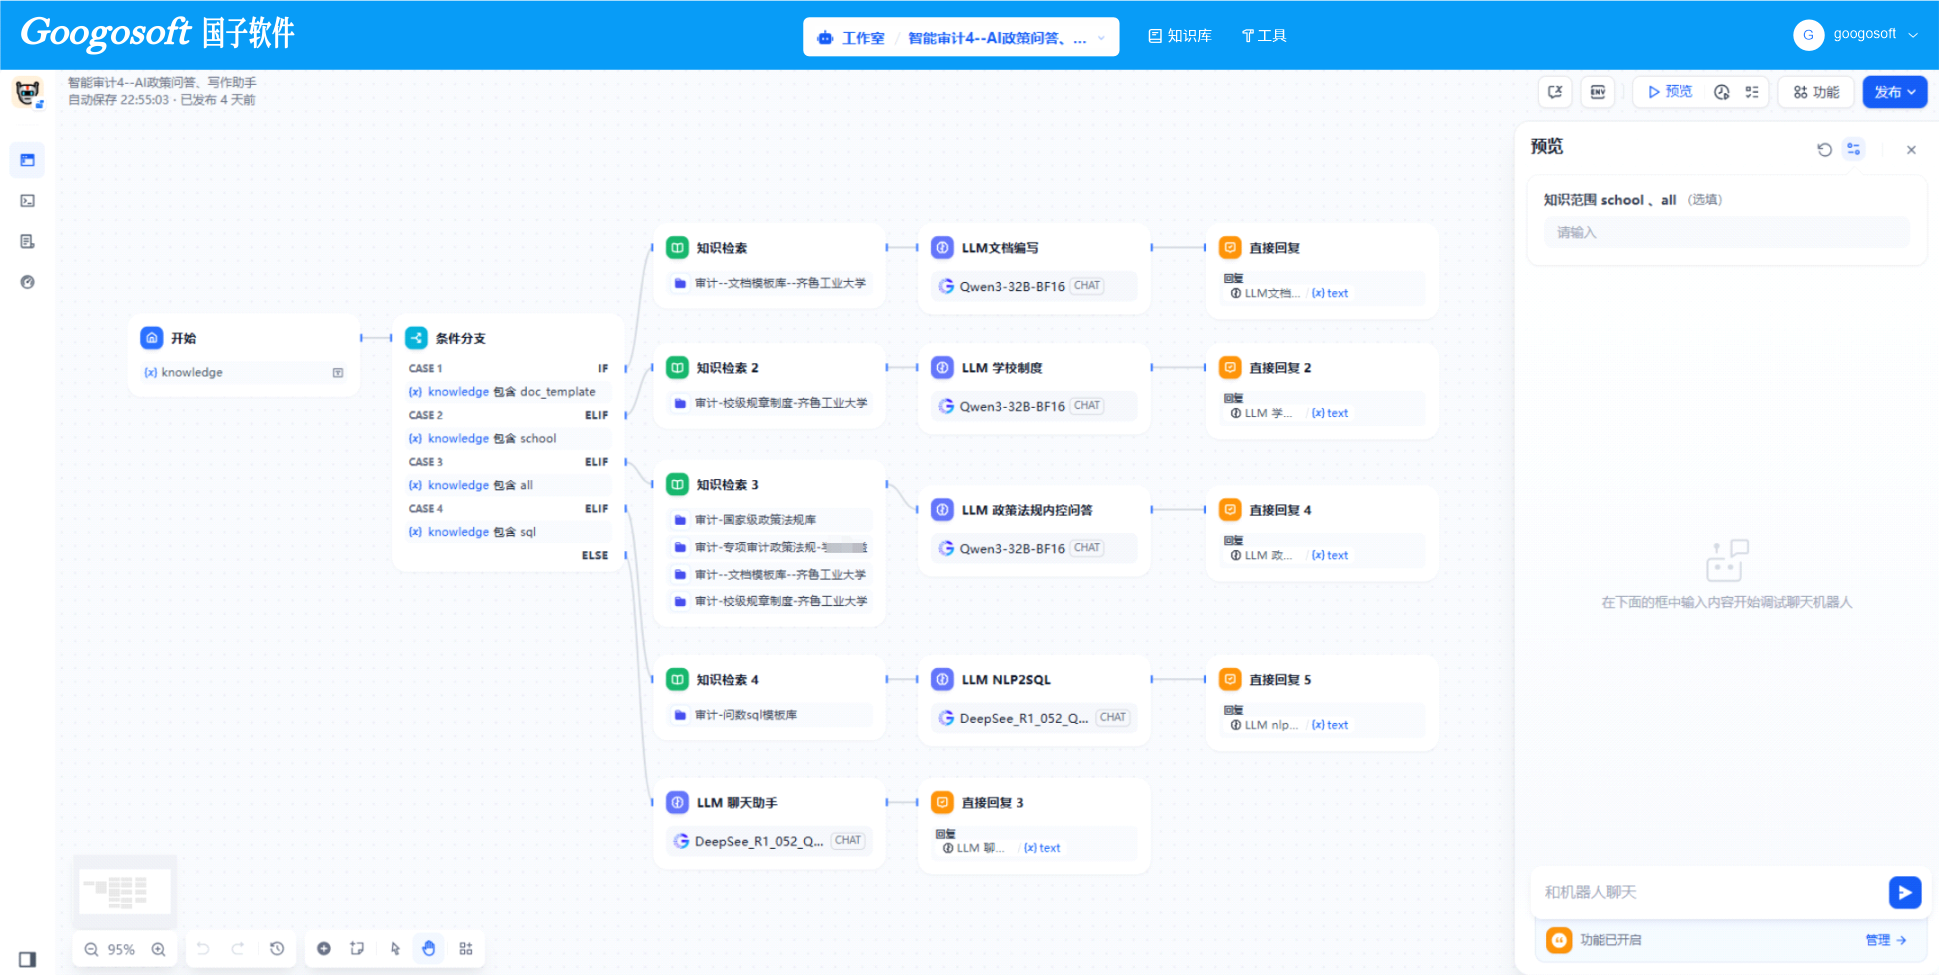Click the add node plus icon
The image size is (1939, 975).
coord(324,949)
